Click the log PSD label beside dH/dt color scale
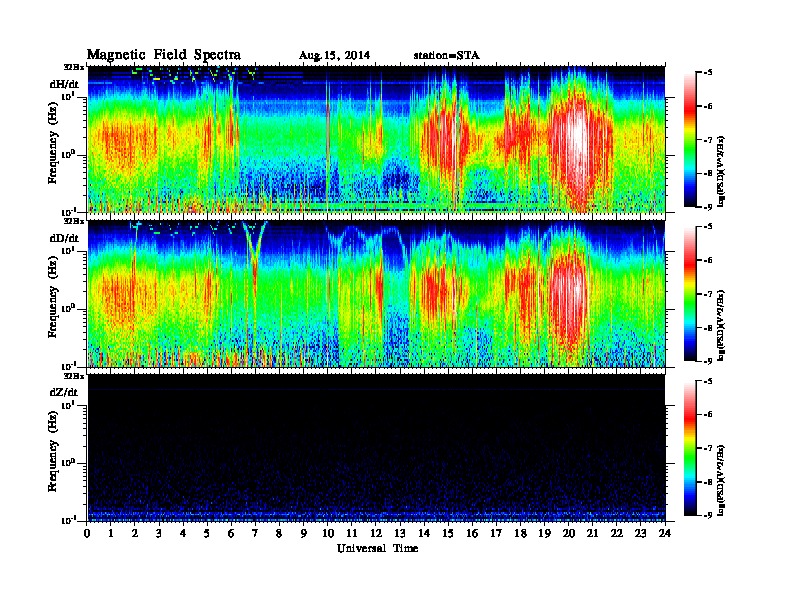Image resolution: width=792 pixels, height=612 pixels. [721, 171]
